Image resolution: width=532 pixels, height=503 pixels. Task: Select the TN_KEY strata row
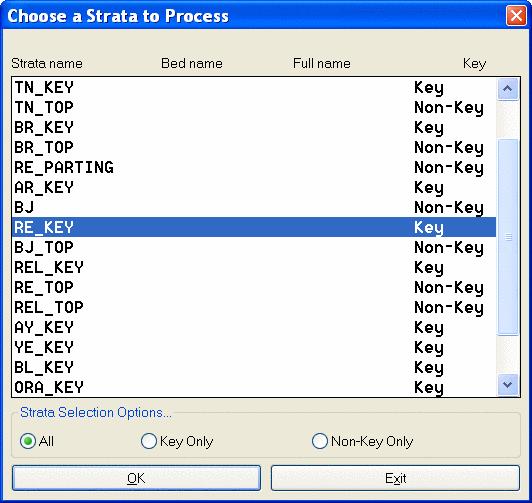pyautogui.click(x=254, y=87)
